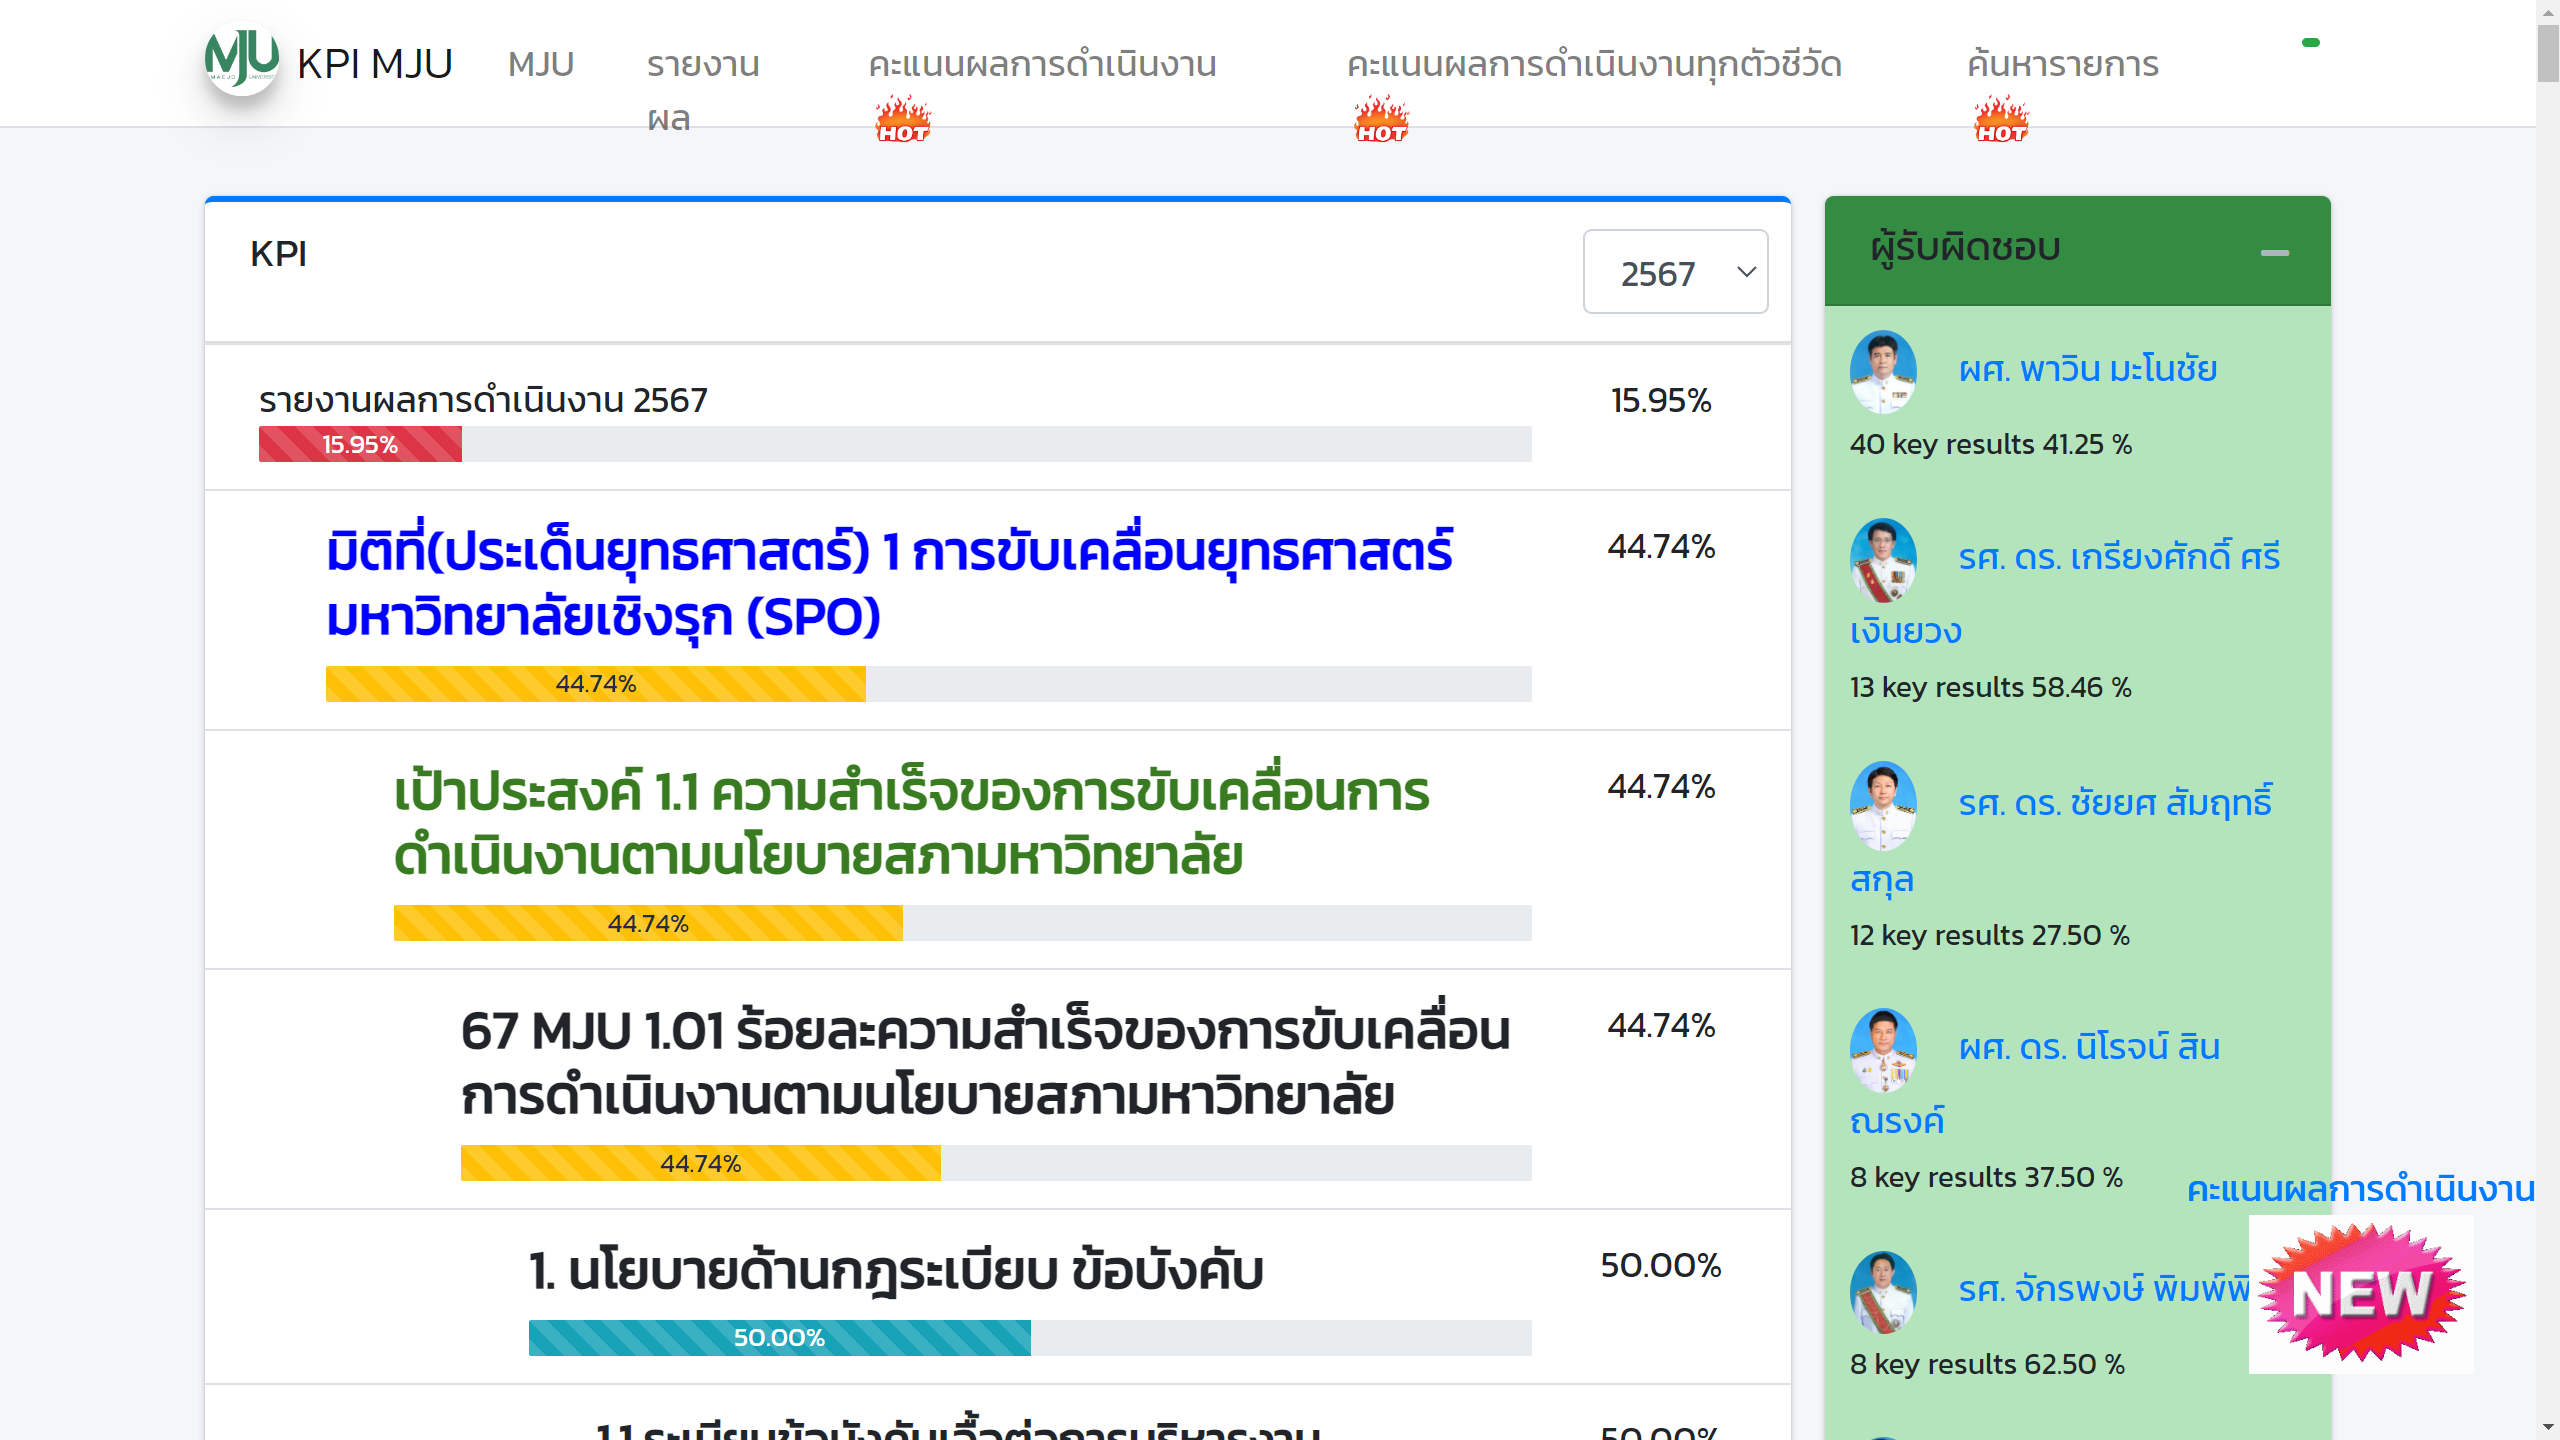Click the page vertical scrollbar thumb

pos(2547,52)
